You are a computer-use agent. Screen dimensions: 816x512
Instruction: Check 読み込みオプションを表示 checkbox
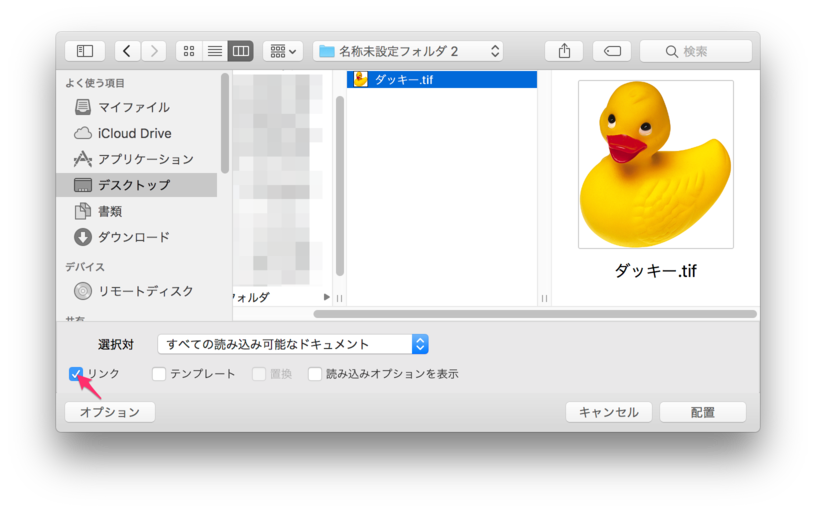[x=315, y=374]
